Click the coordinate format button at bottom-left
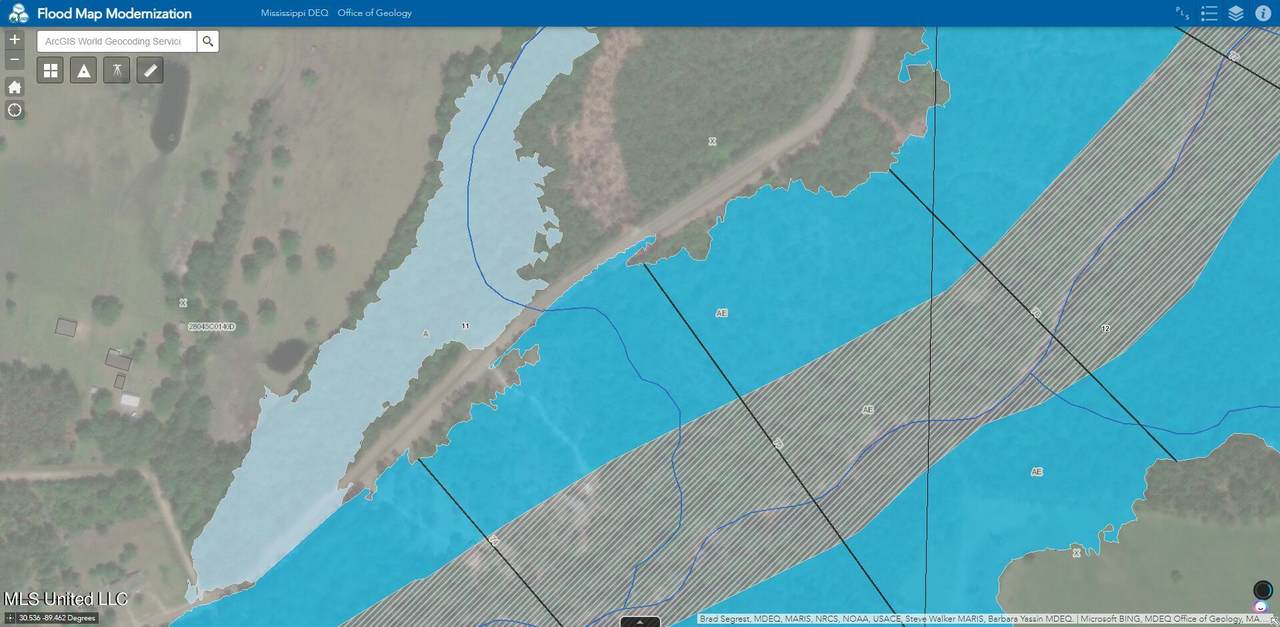Image resolution: width=1280 pixels, height=627 pixels. [10, 618]
